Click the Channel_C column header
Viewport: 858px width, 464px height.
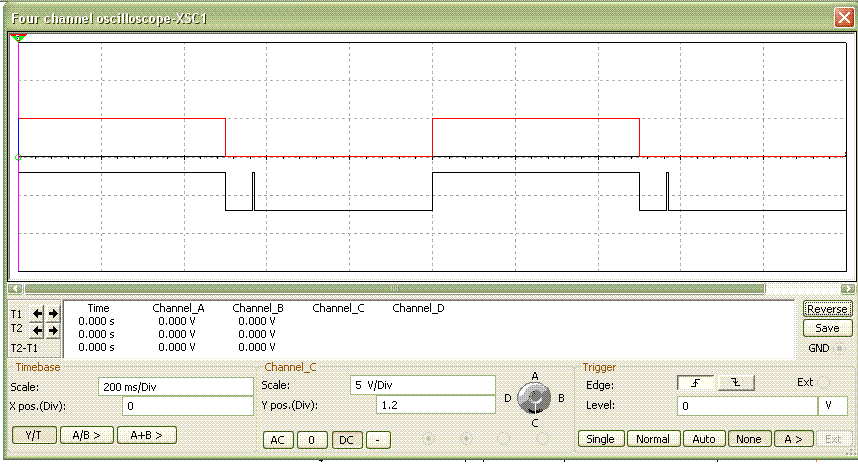coord(338,308)
